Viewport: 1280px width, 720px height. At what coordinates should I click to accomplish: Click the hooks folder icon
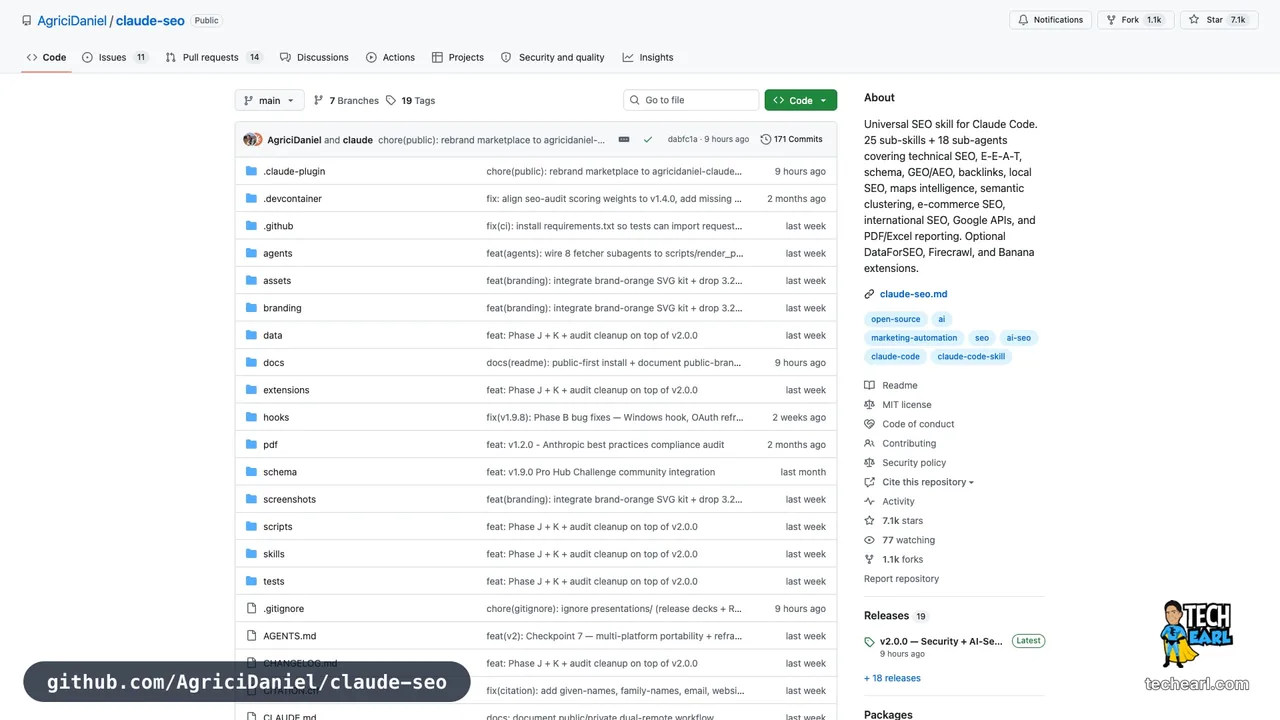coord(252,417)
